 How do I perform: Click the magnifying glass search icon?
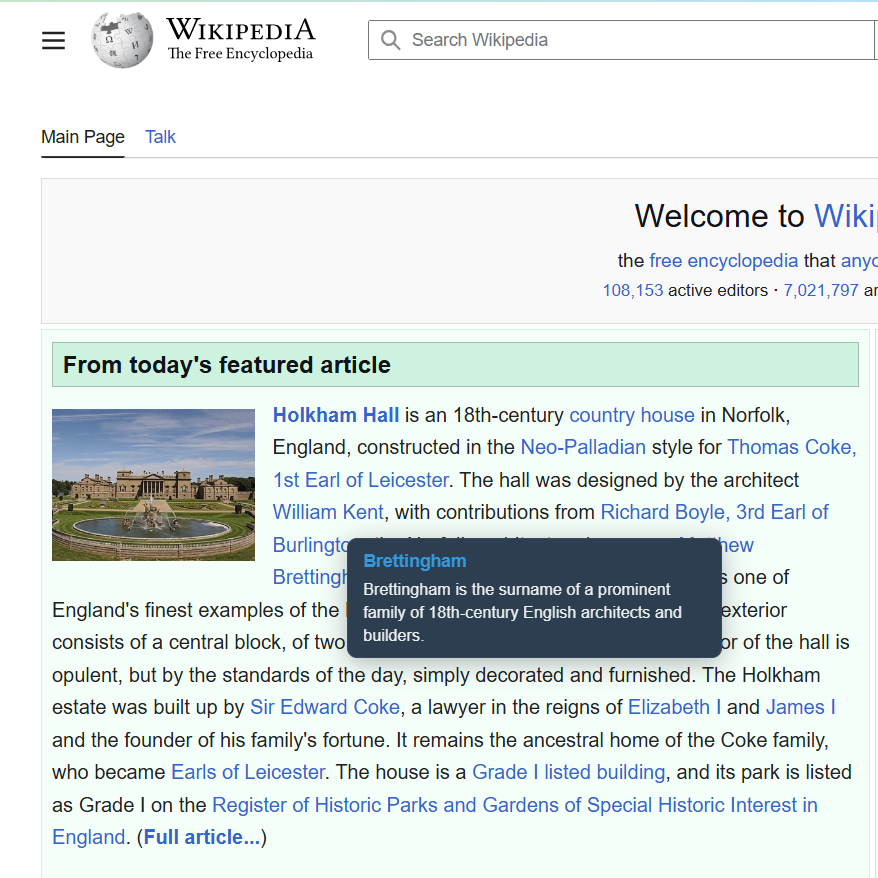[390, 40]
